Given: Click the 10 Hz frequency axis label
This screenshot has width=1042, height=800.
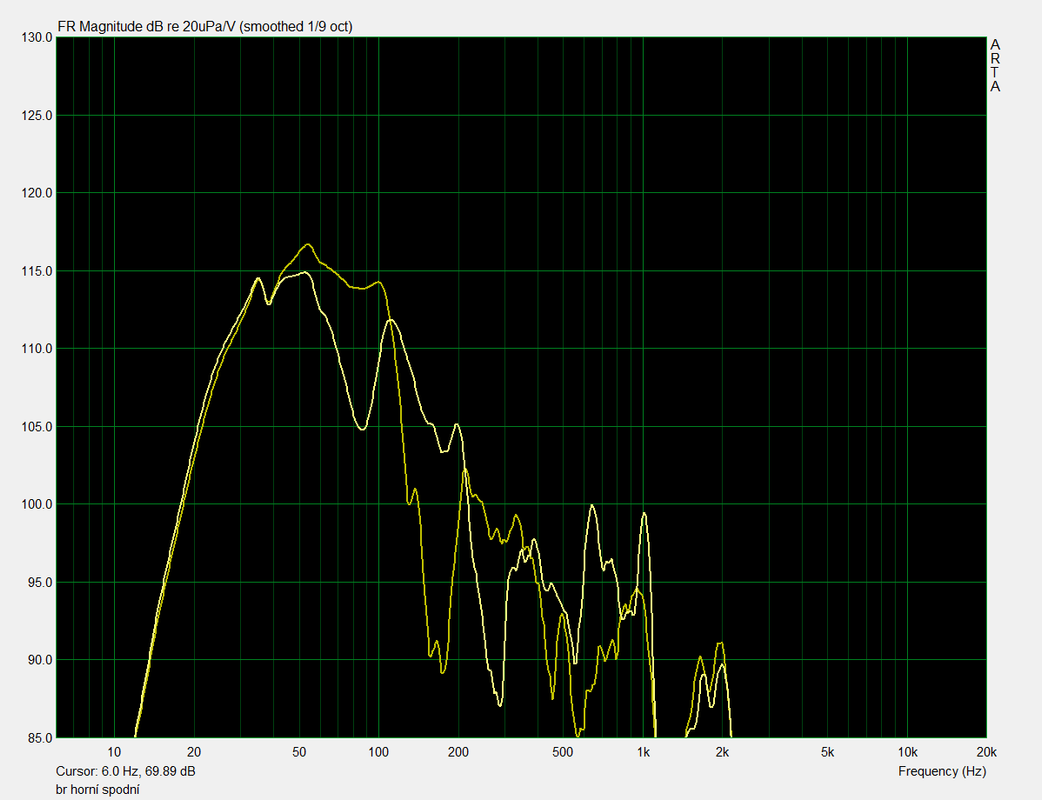Looking at the screenshot, I should point(114,752).
